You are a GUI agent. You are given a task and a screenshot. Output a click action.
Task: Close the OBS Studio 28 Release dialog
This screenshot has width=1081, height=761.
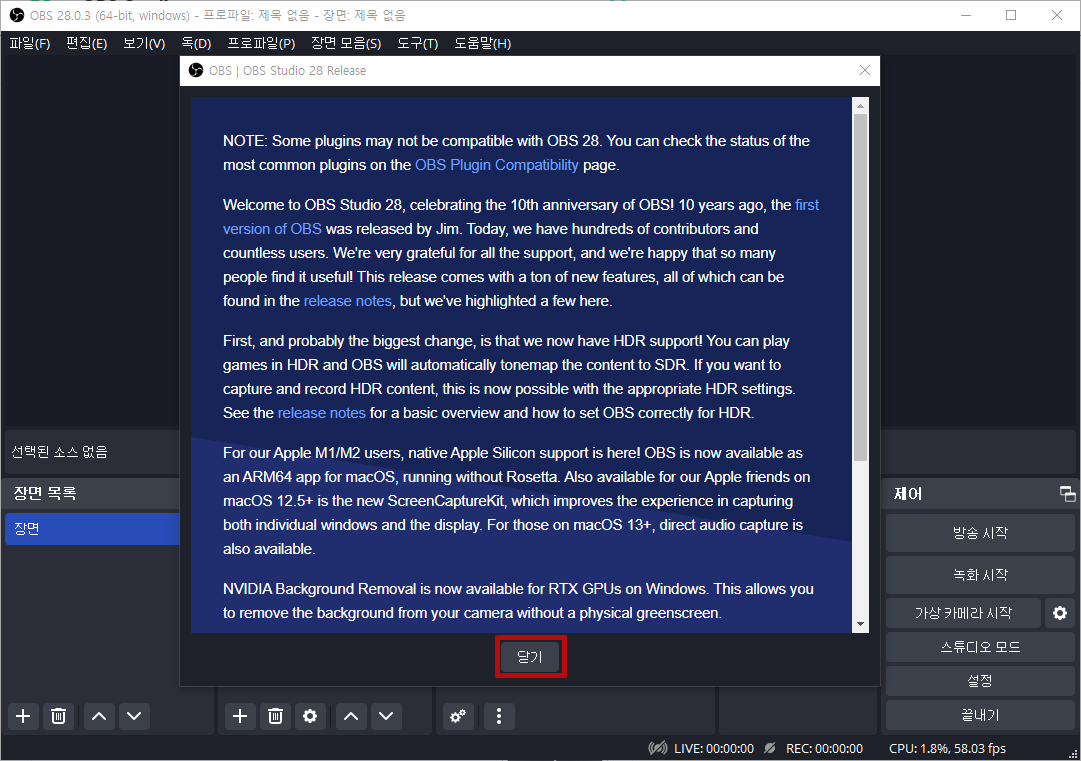[865, 70]
